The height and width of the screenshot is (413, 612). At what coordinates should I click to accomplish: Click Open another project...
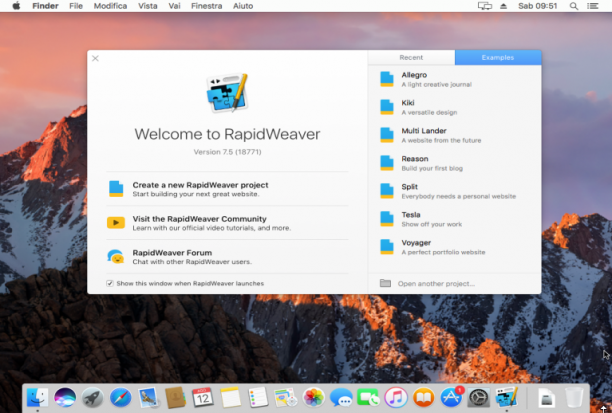click(436, 283)
